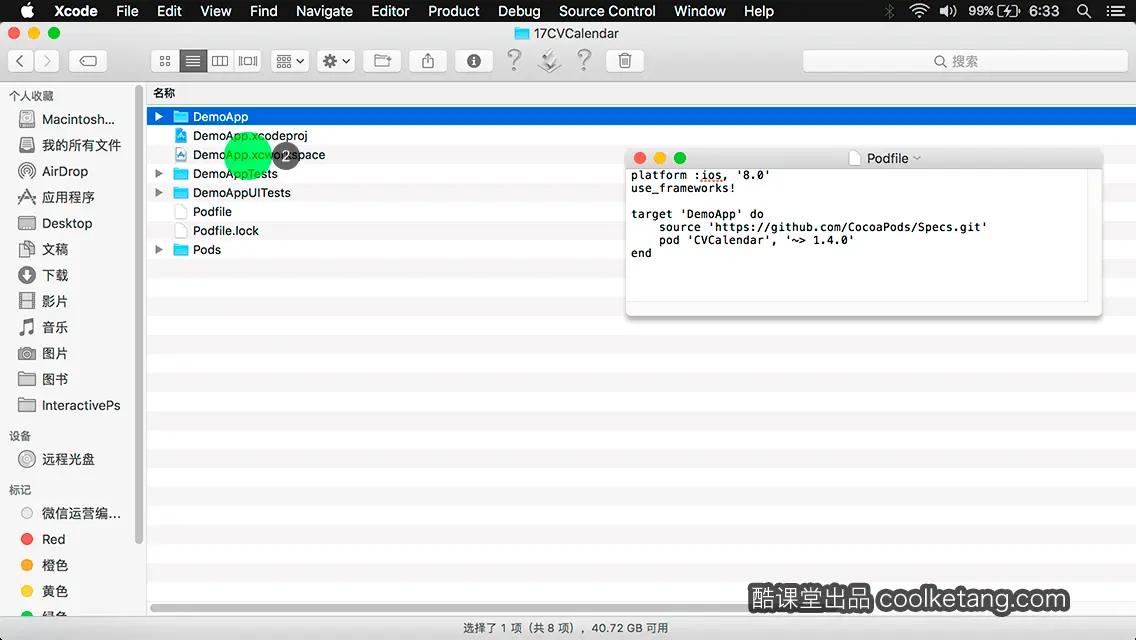The width and height of the screenshot is (1136, 640).
Task: Select the Podfile file row
Action: tap(641, 212)
